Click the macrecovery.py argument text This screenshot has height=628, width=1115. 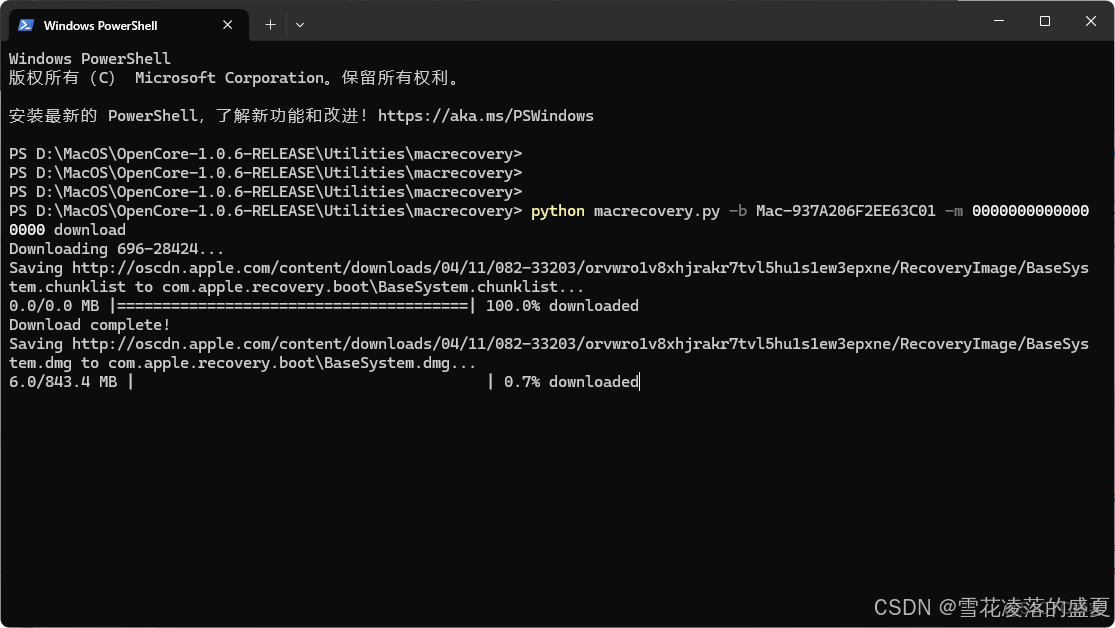pos(656,211)
